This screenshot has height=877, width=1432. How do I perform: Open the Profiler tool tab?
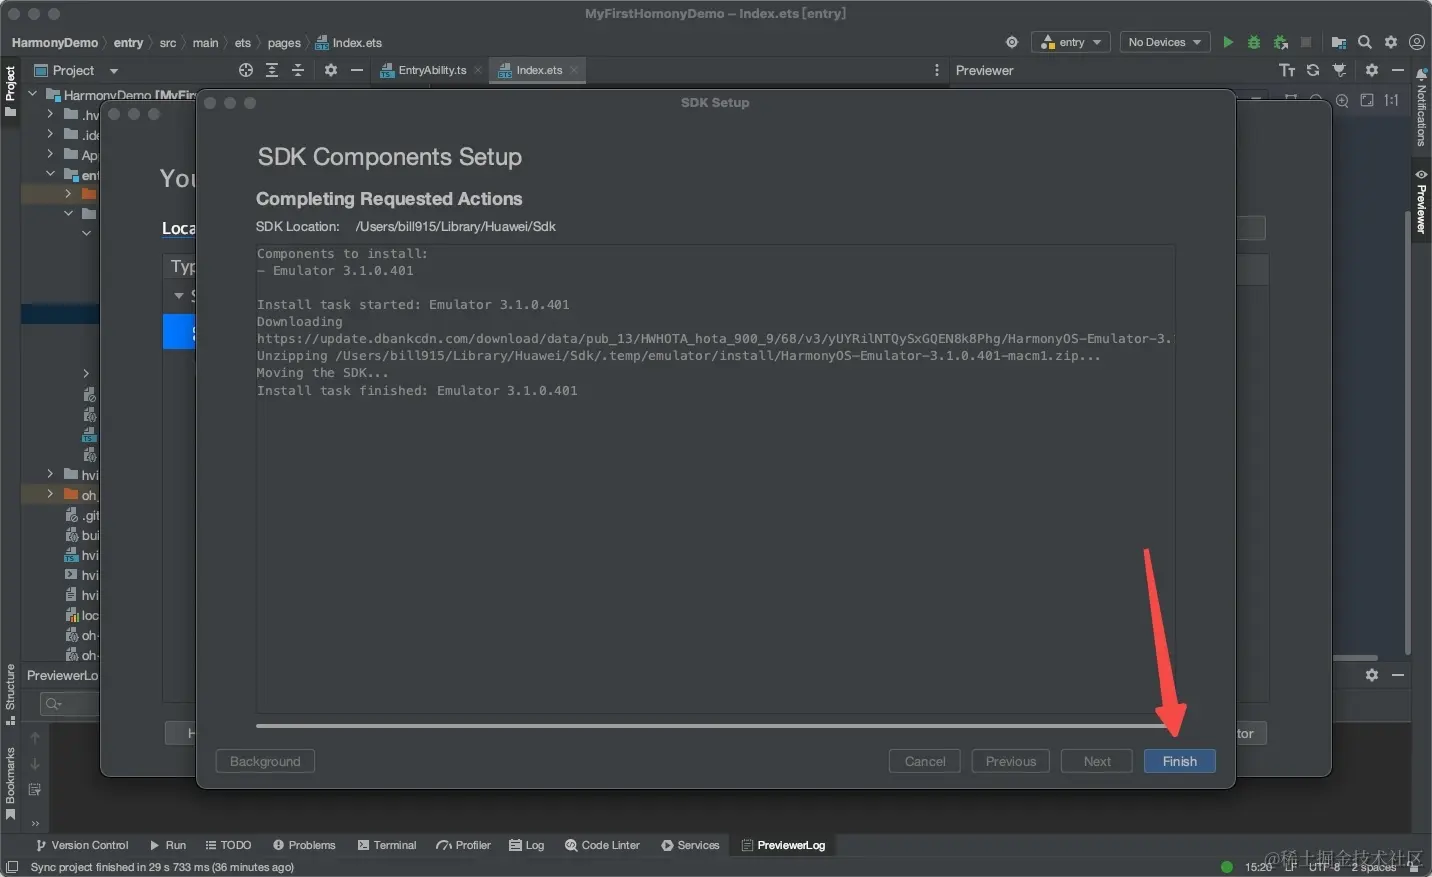coord(463,845)
